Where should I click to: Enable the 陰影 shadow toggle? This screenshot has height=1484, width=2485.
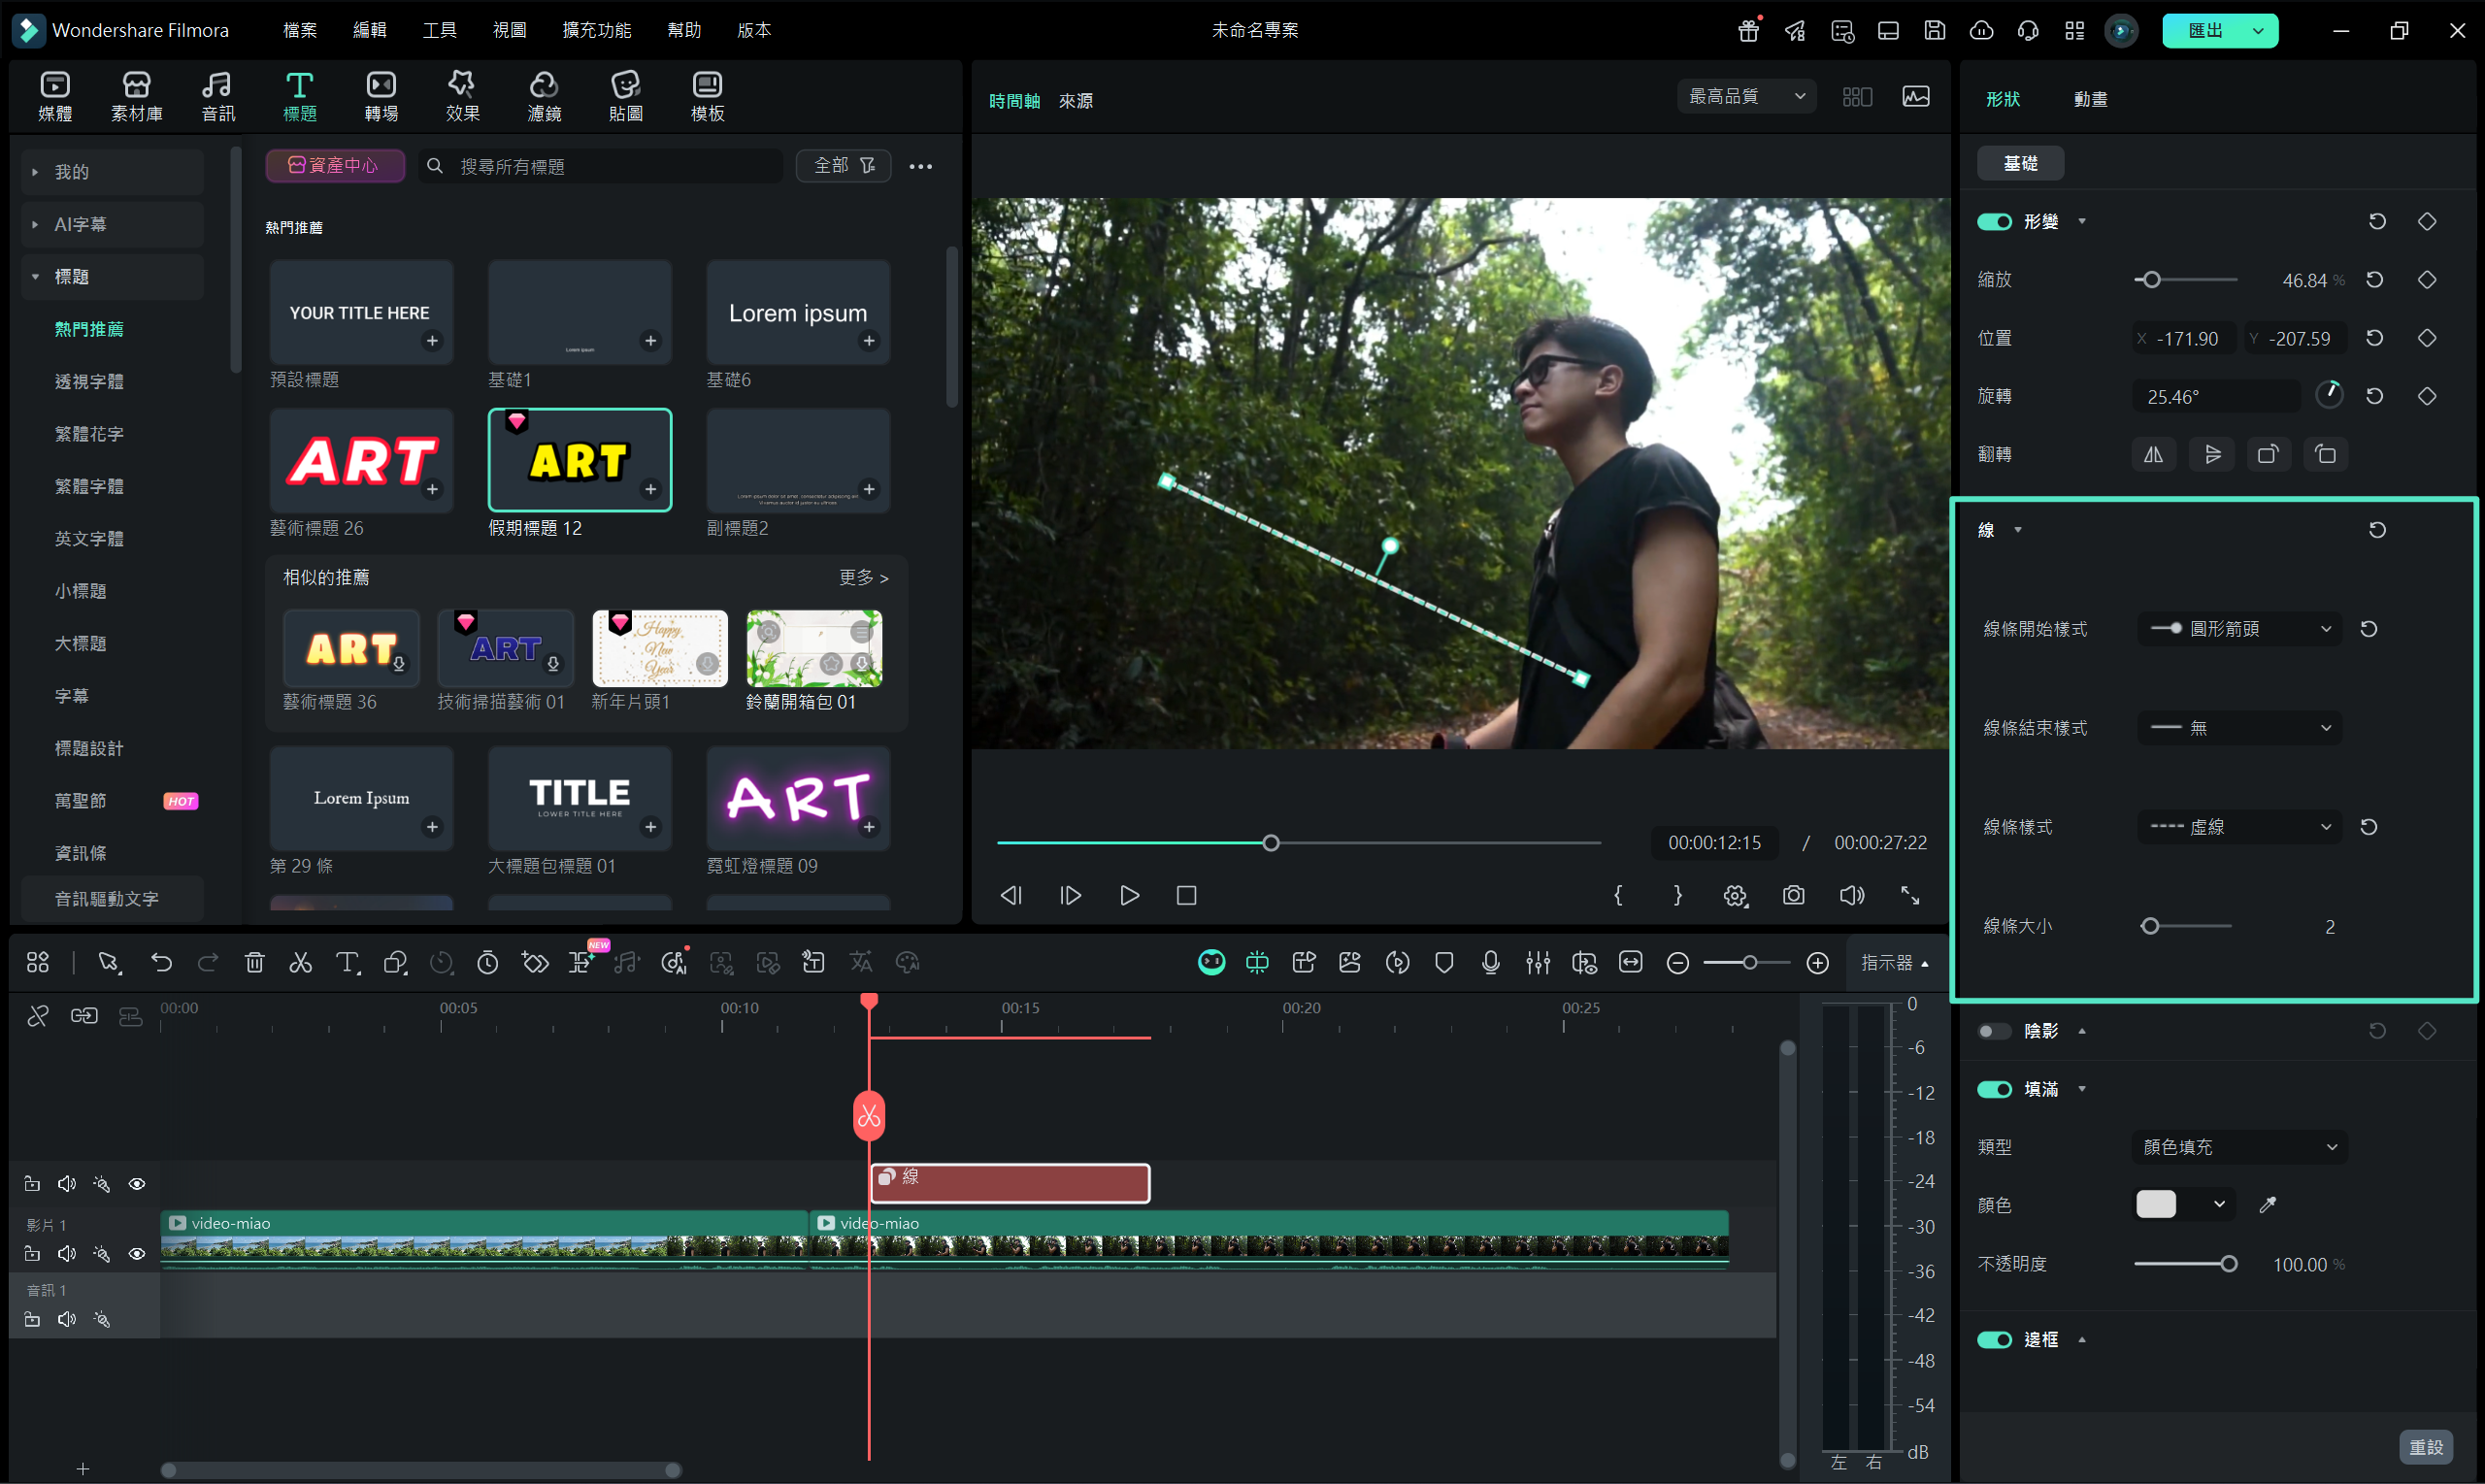click(x=1994, y=1031)
